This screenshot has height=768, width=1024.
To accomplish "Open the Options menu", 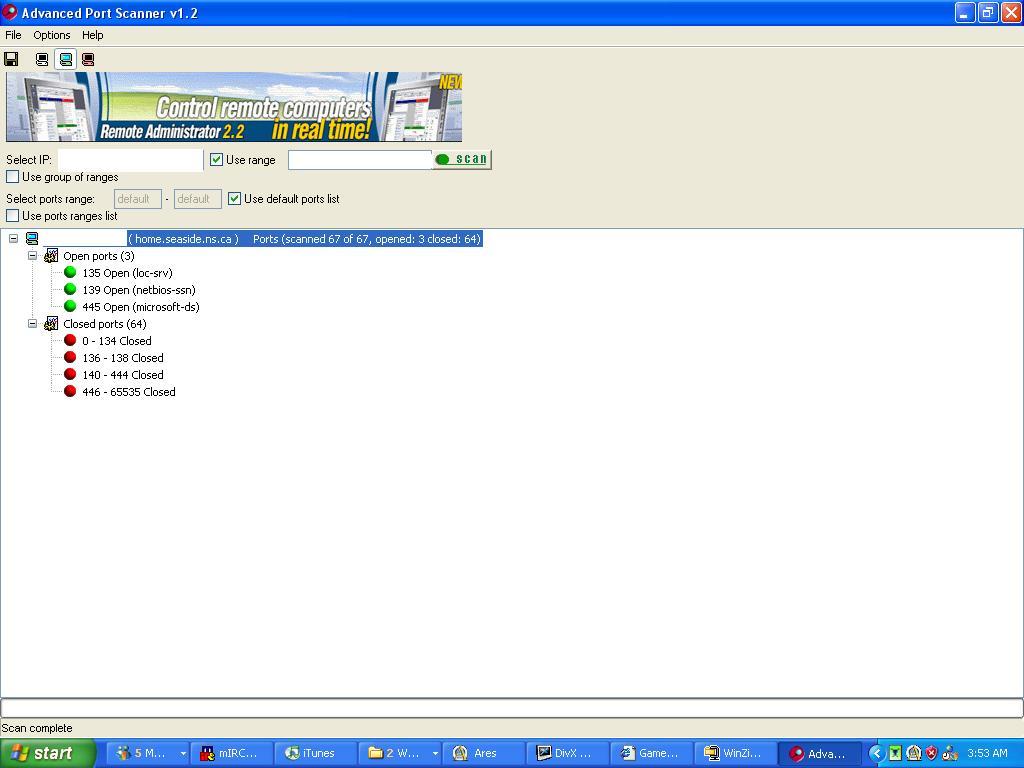I will [x=51, y=35].
